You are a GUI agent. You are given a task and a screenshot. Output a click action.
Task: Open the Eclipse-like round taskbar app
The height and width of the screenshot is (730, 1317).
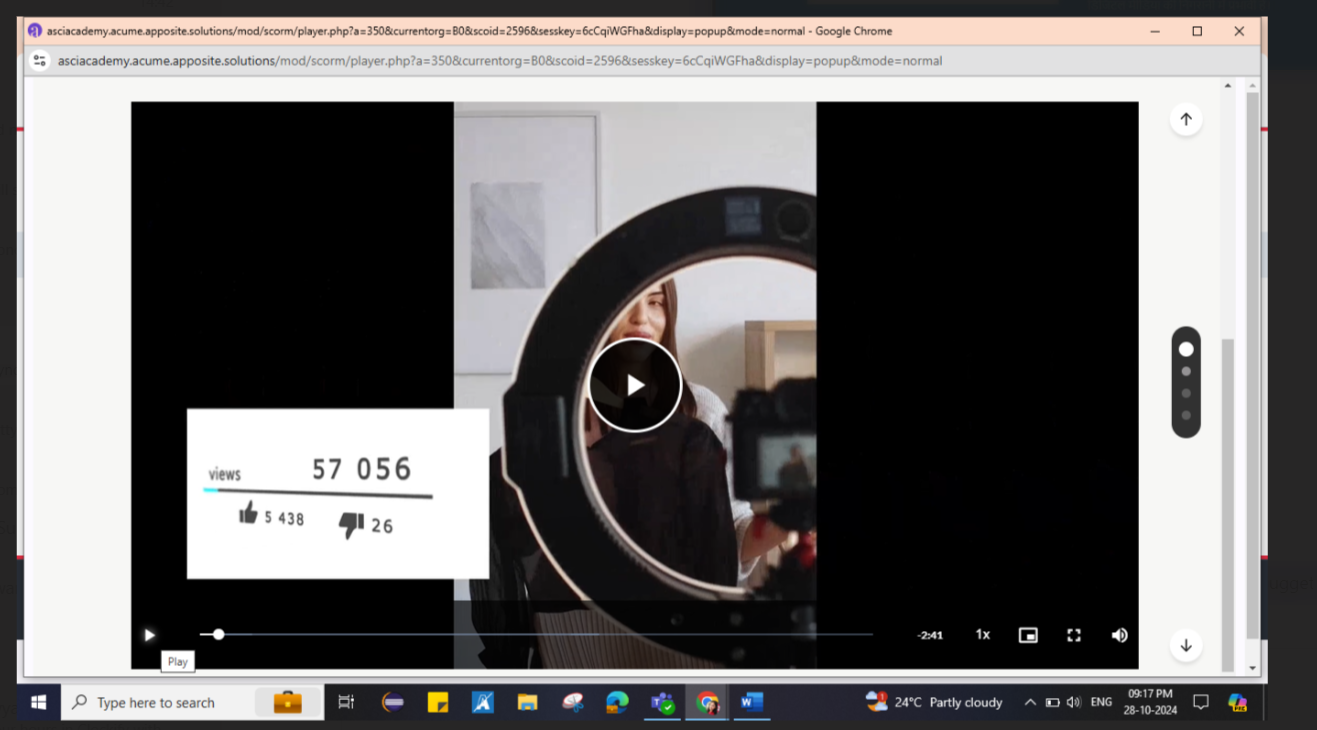pyautogui.click(x=393, y=702)
